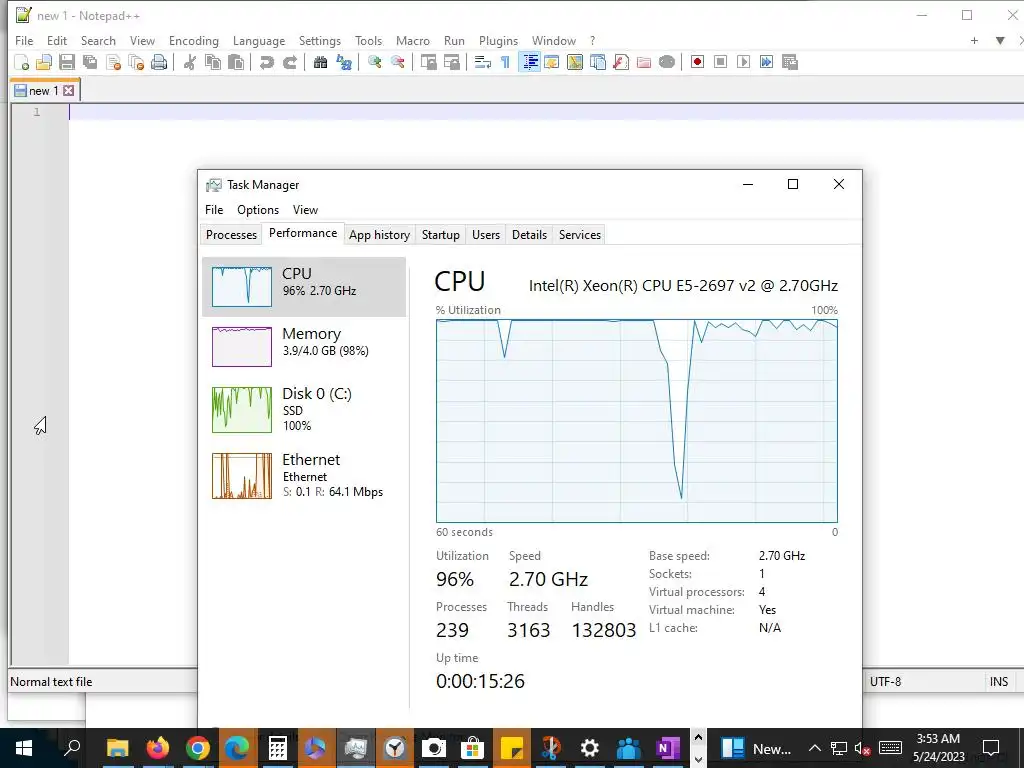Toggle file monitoring eye icon
The image size is (1024, 768).
pos(667,62)
